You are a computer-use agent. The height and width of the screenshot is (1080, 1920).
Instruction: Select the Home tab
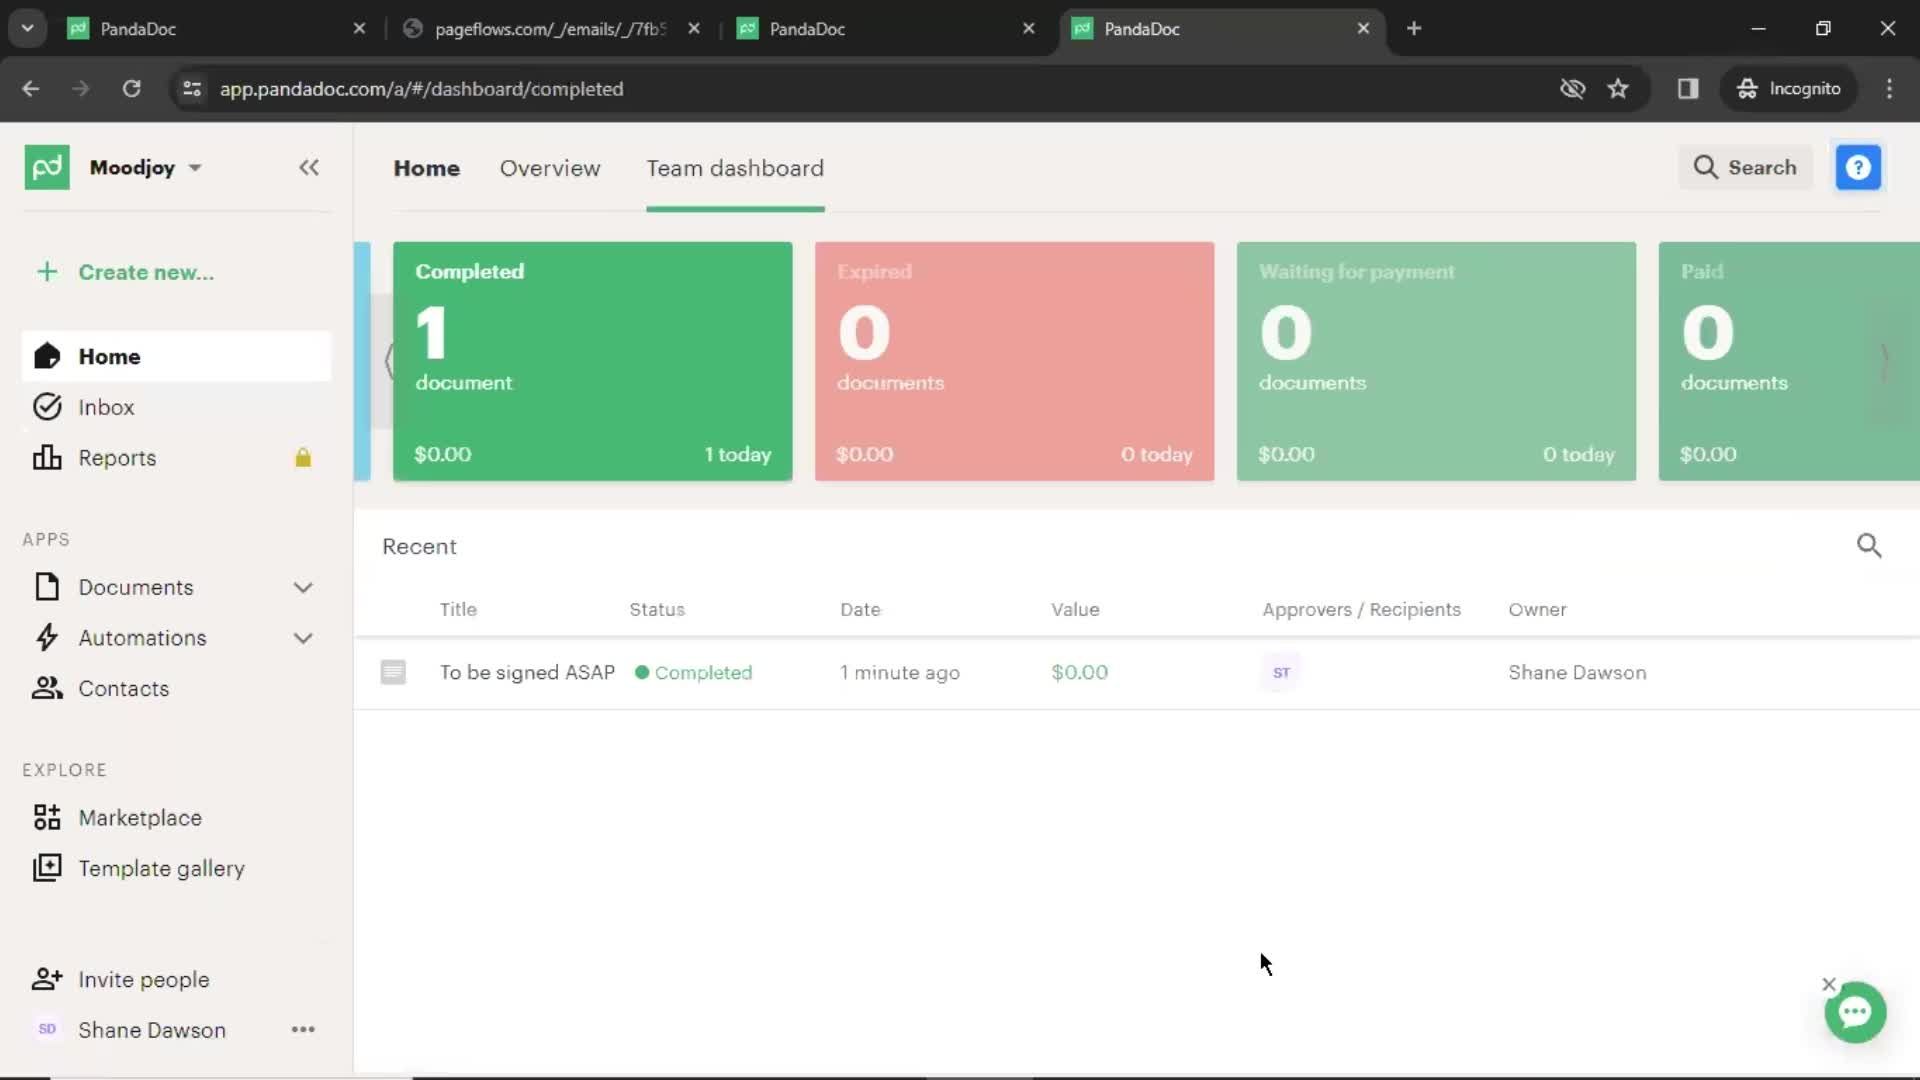tap(426, 167)
